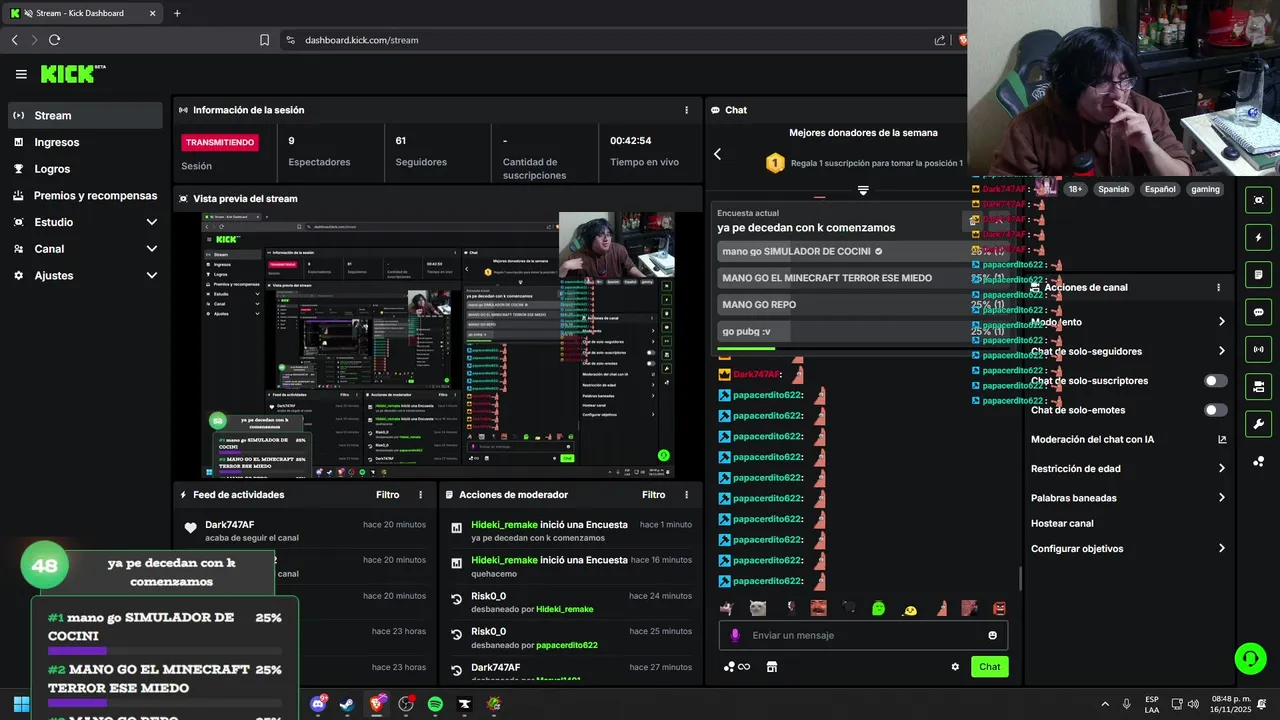Click the stream preview panel icon in right sidebar
This screenshot has width=1280, height=720.
click(1258, 200)
